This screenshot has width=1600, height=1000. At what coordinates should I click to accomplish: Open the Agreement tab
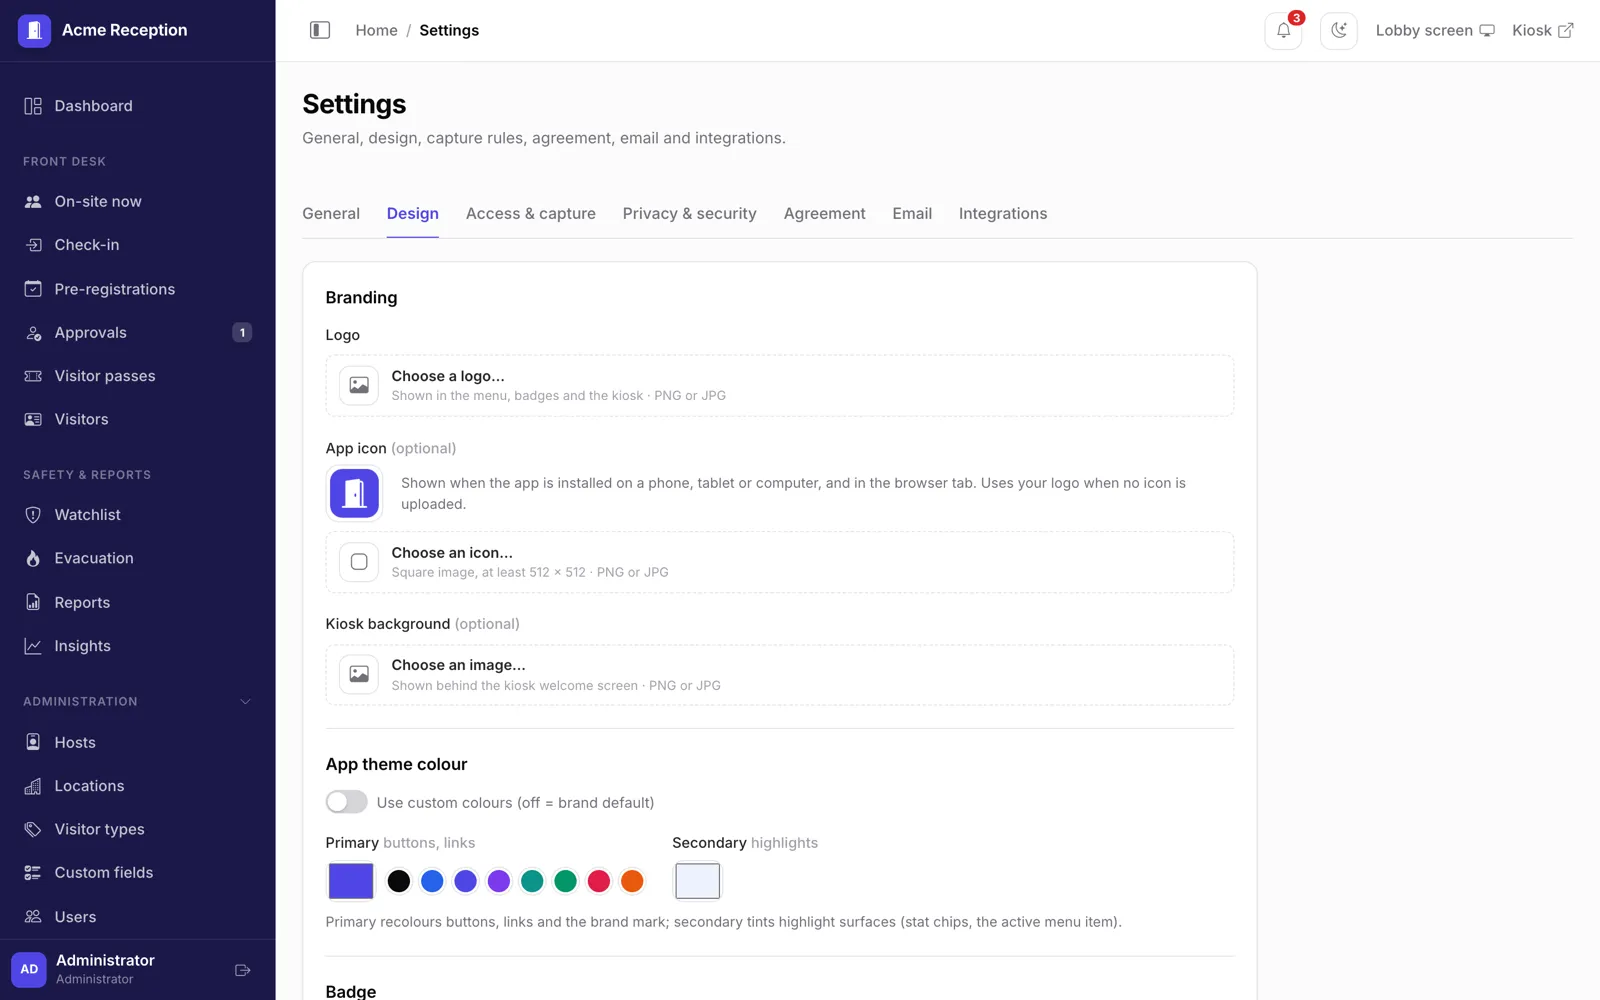(x=824, y=213)
